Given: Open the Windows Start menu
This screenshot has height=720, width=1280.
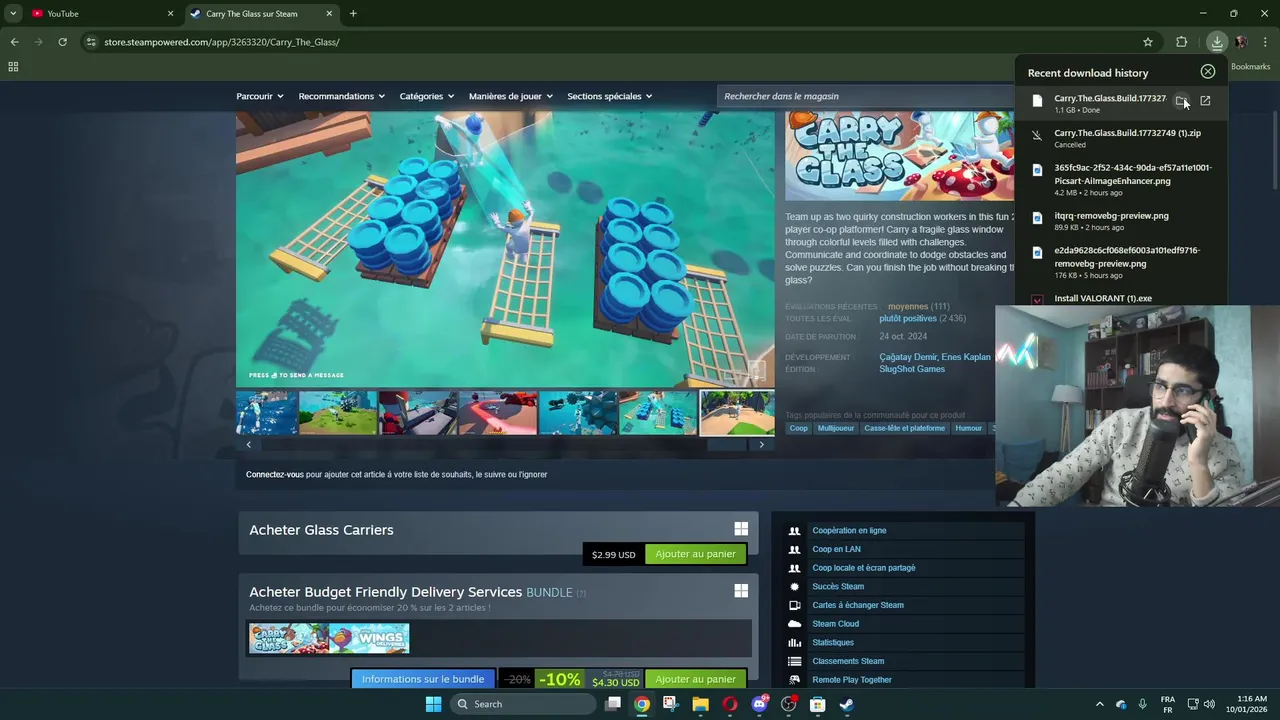Looking at the screenshot, I should click(x=433, y=704).
